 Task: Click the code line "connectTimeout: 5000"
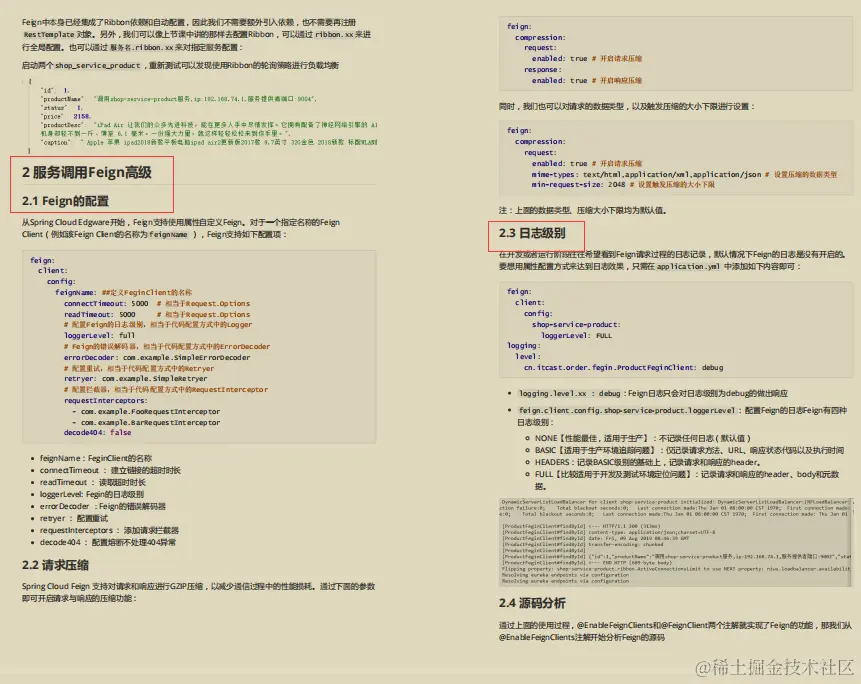click(x=106, y=303)
